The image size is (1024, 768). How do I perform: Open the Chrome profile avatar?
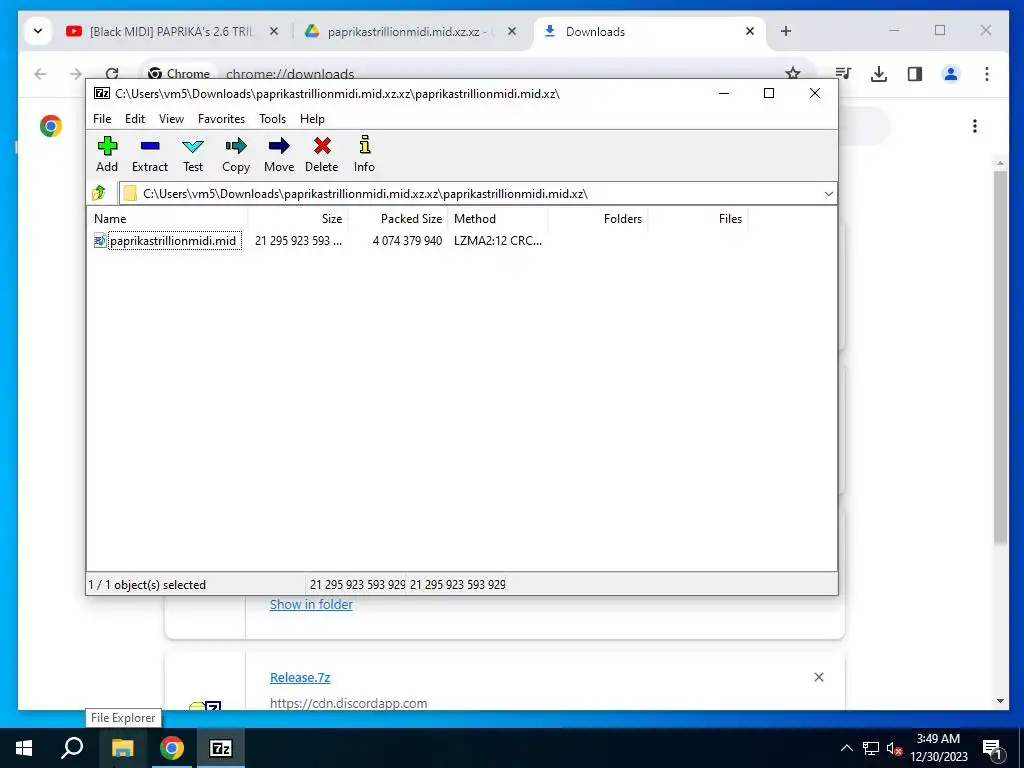pyautogui.click(x=951, y=74)
